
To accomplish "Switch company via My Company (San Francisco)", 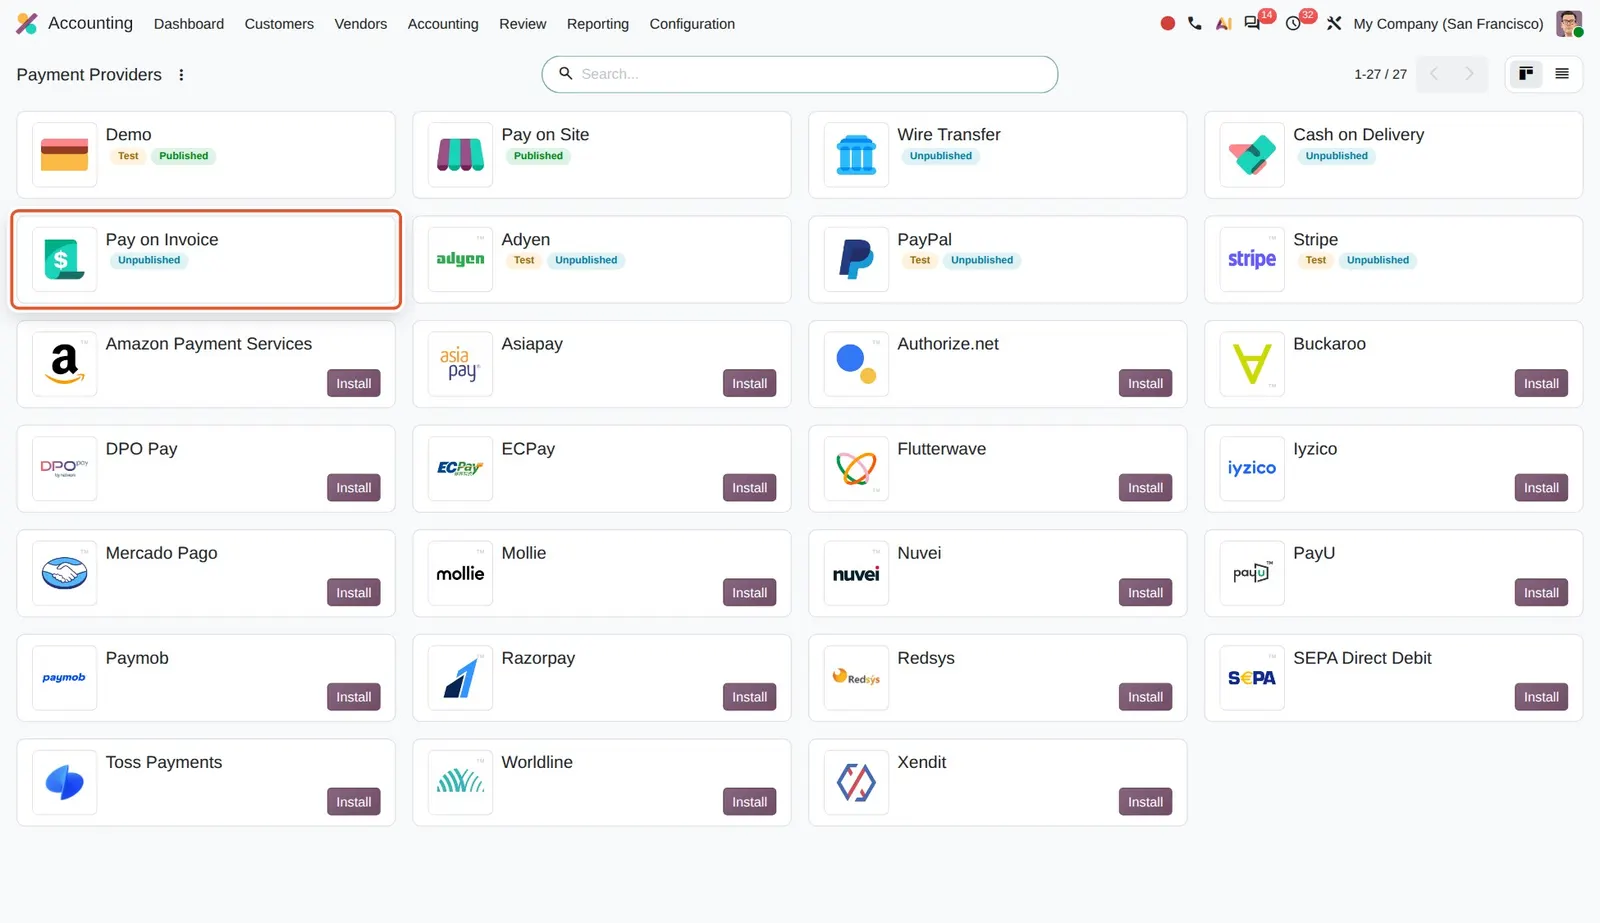I will pyautogui.click(x=1448, y=24).
